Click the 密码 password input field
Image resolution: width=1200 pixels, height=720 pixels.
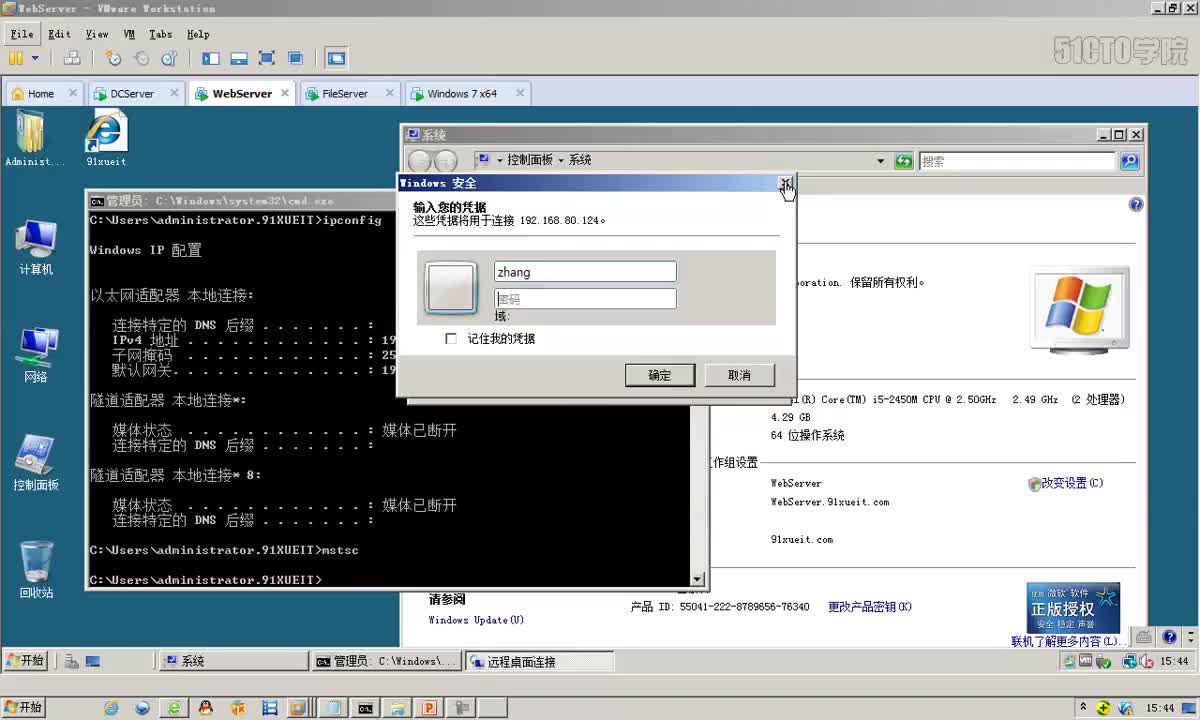click(585, 299)
